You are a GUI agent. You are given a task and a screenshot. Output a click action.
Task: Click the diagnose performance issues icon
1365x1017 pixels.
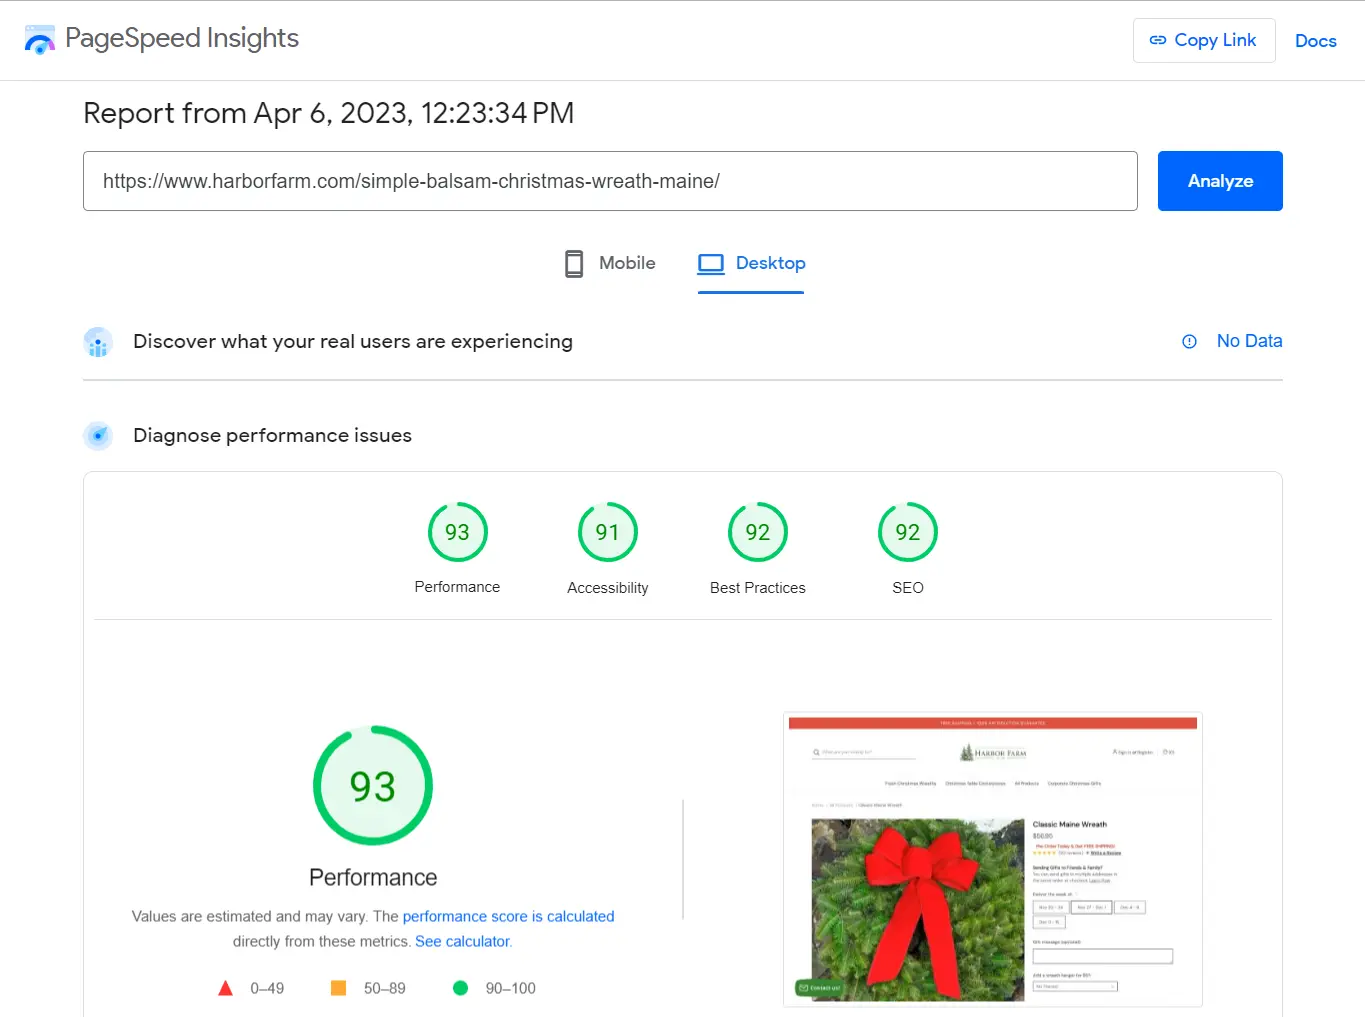tap(98, 436)
